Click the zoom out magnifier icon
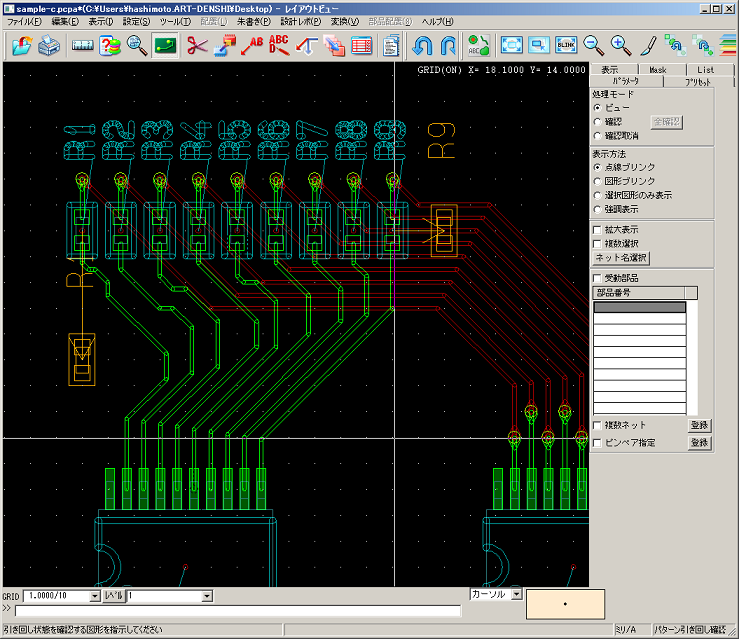 (x=593, y=45)
